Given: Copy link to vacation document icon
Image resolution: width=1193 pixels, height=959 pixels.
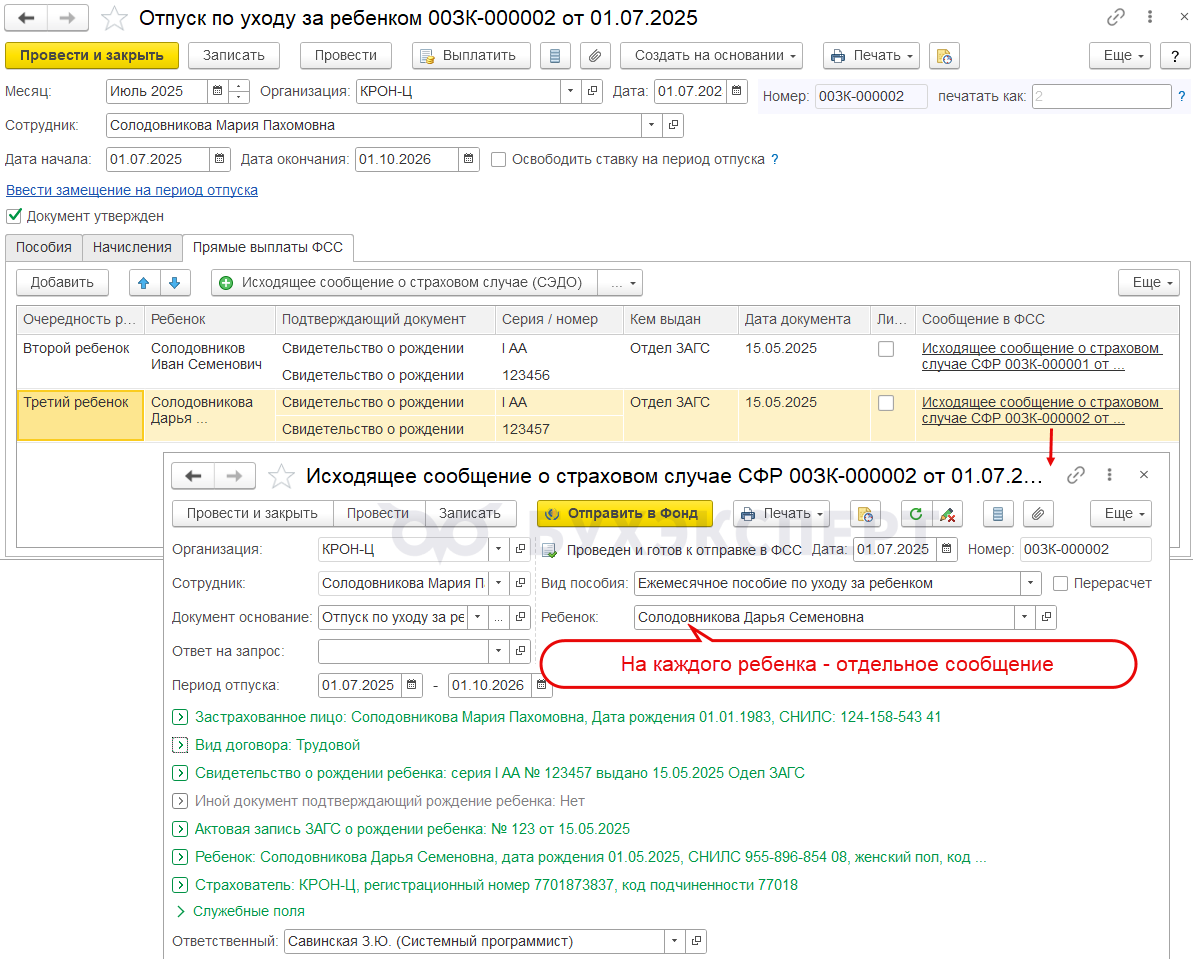Looking at the screenshot, I should pyautogui.click(x=1116, y=18).
